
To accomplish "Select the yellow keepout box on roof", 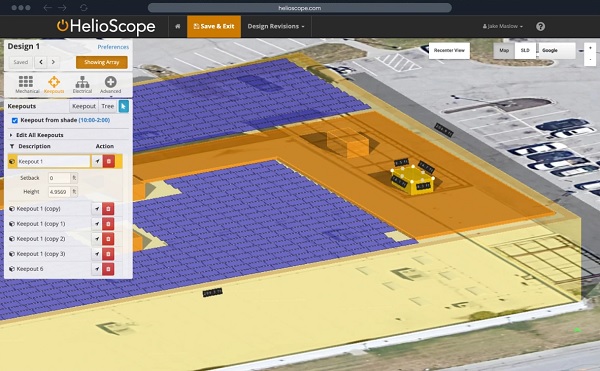I will pos(413,181).
